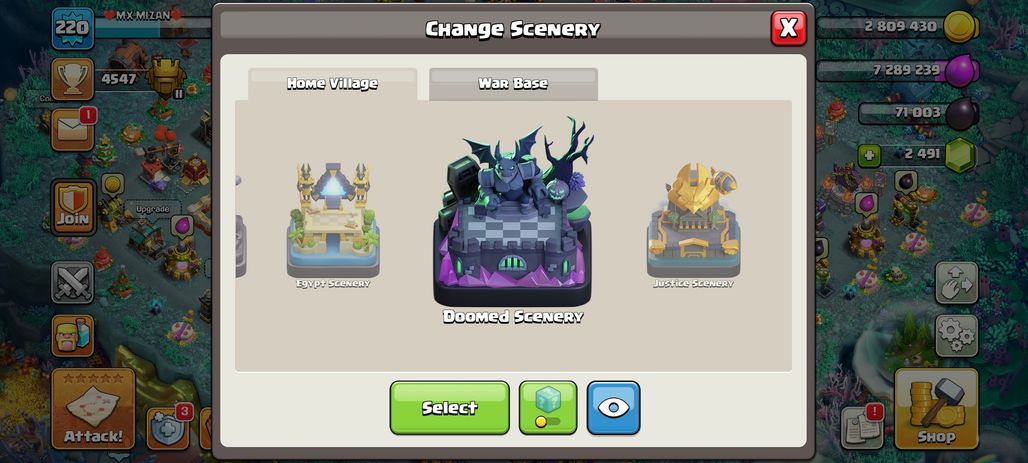Open the Shop with hammer icon
This screenshot has width=1028, height=463.
(x=936, y=409)
